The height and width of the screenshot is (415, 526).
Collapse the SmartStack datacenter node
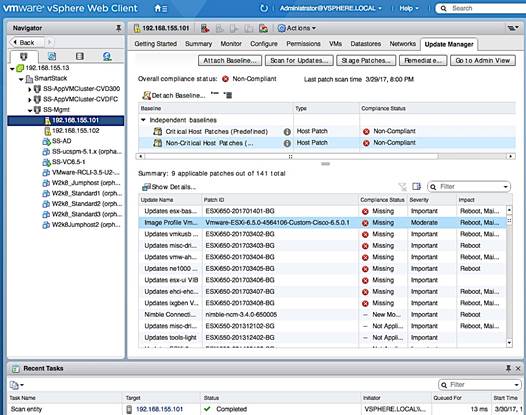[x=21, y=79]
